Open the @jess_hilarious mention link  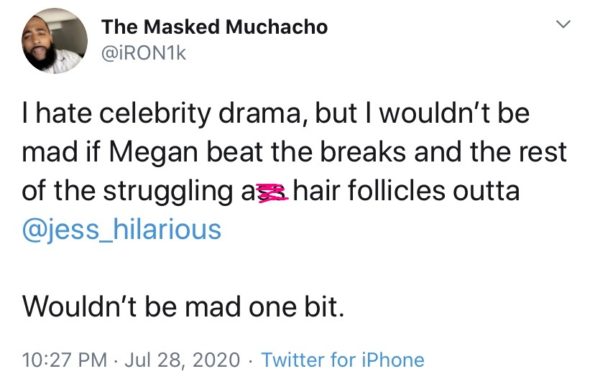click(121, 230)
